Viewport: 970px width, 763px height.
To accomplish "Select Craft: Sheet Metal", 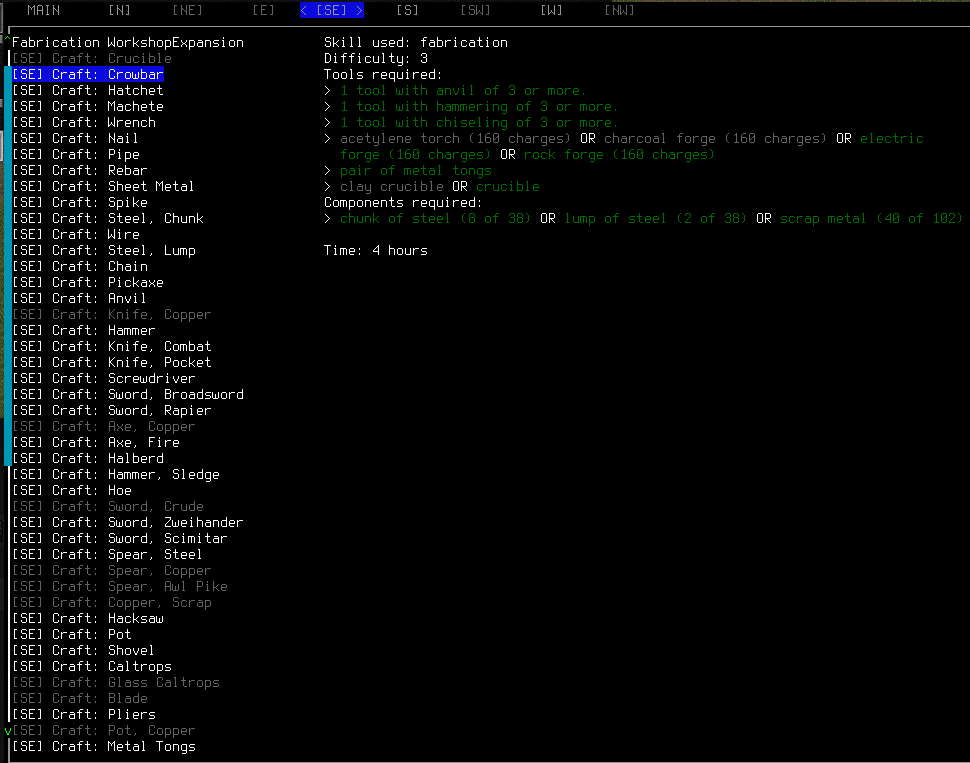I will 103,186.
